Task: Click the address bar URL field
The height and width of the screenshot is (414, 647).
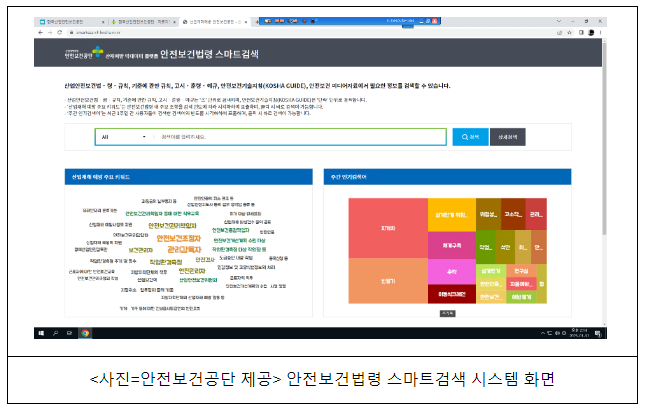Action: pos(309,32)
